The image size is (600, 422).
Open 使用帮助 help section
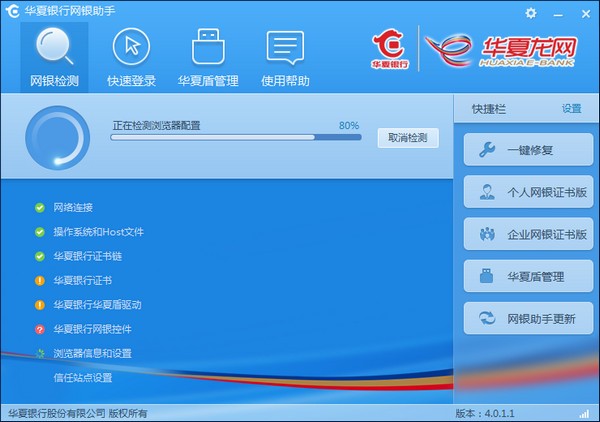pos(285,57)
